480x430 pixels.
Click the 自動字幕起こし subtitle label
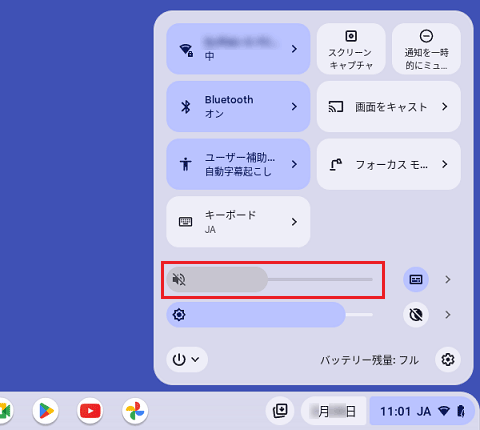238,172
